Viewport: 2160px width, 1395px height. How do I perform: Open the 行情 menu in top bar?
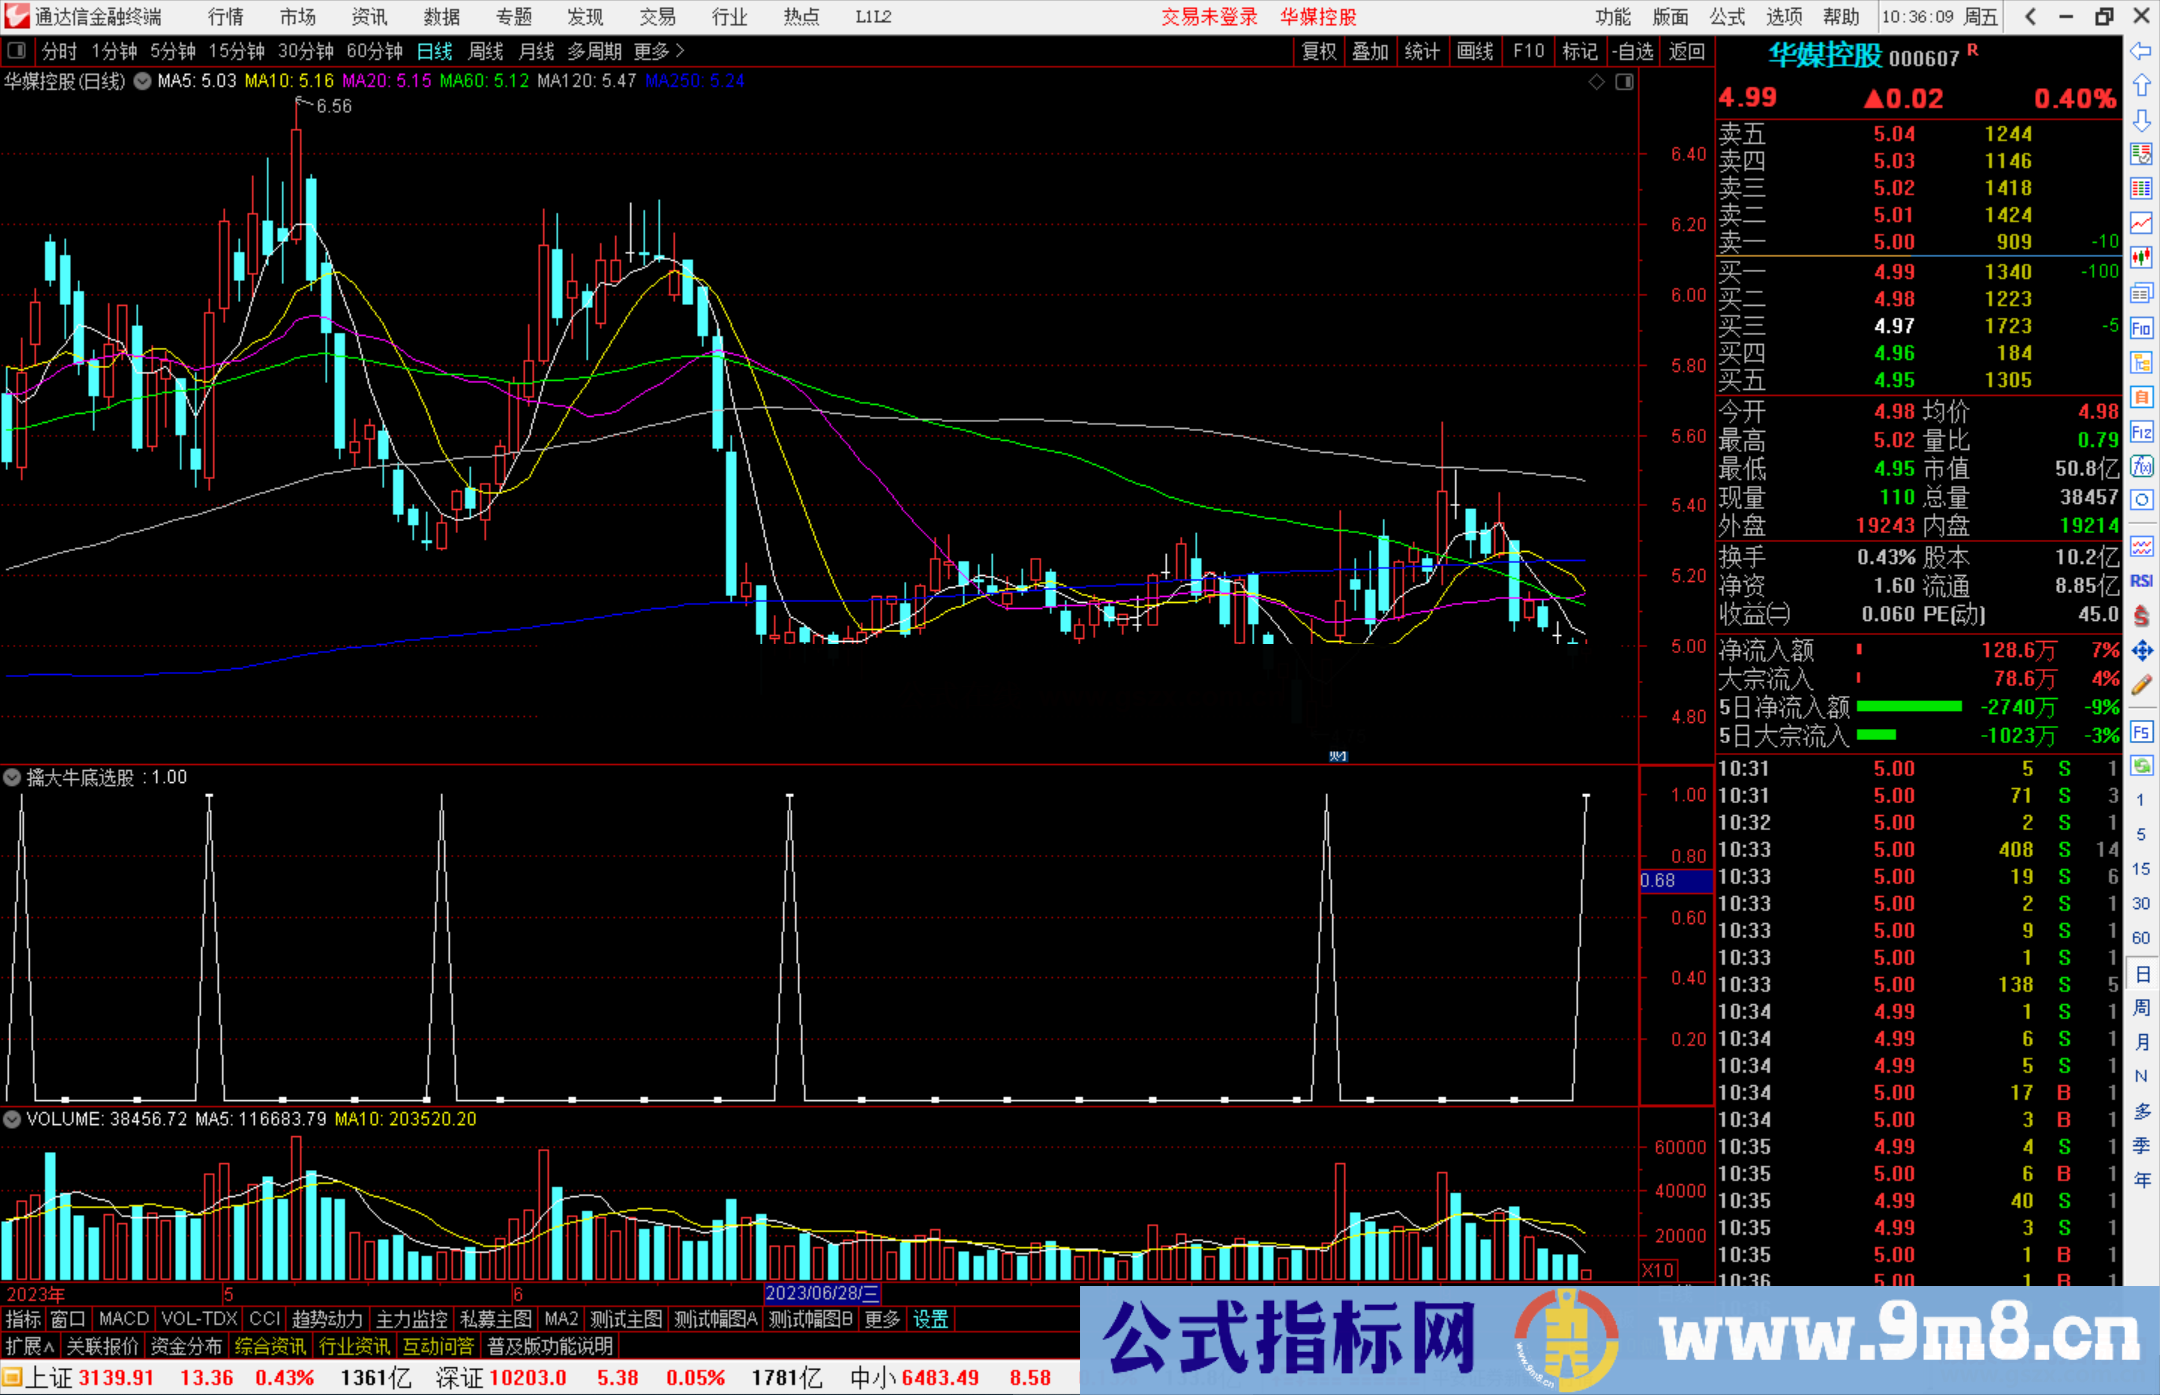(x=225, y=17)
